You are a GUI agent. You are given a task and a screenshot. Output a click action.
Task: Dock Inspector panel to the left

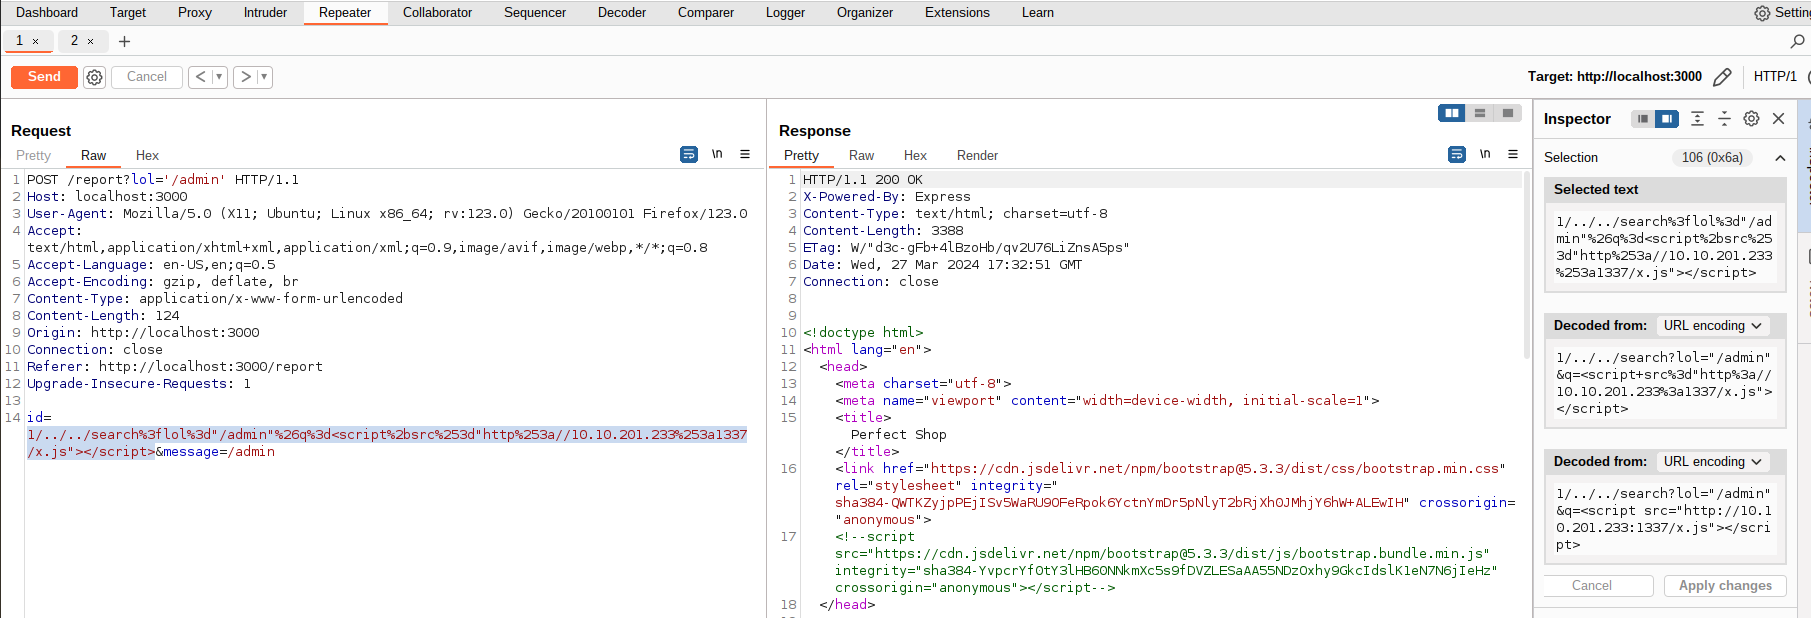(x=1643, y=119)
